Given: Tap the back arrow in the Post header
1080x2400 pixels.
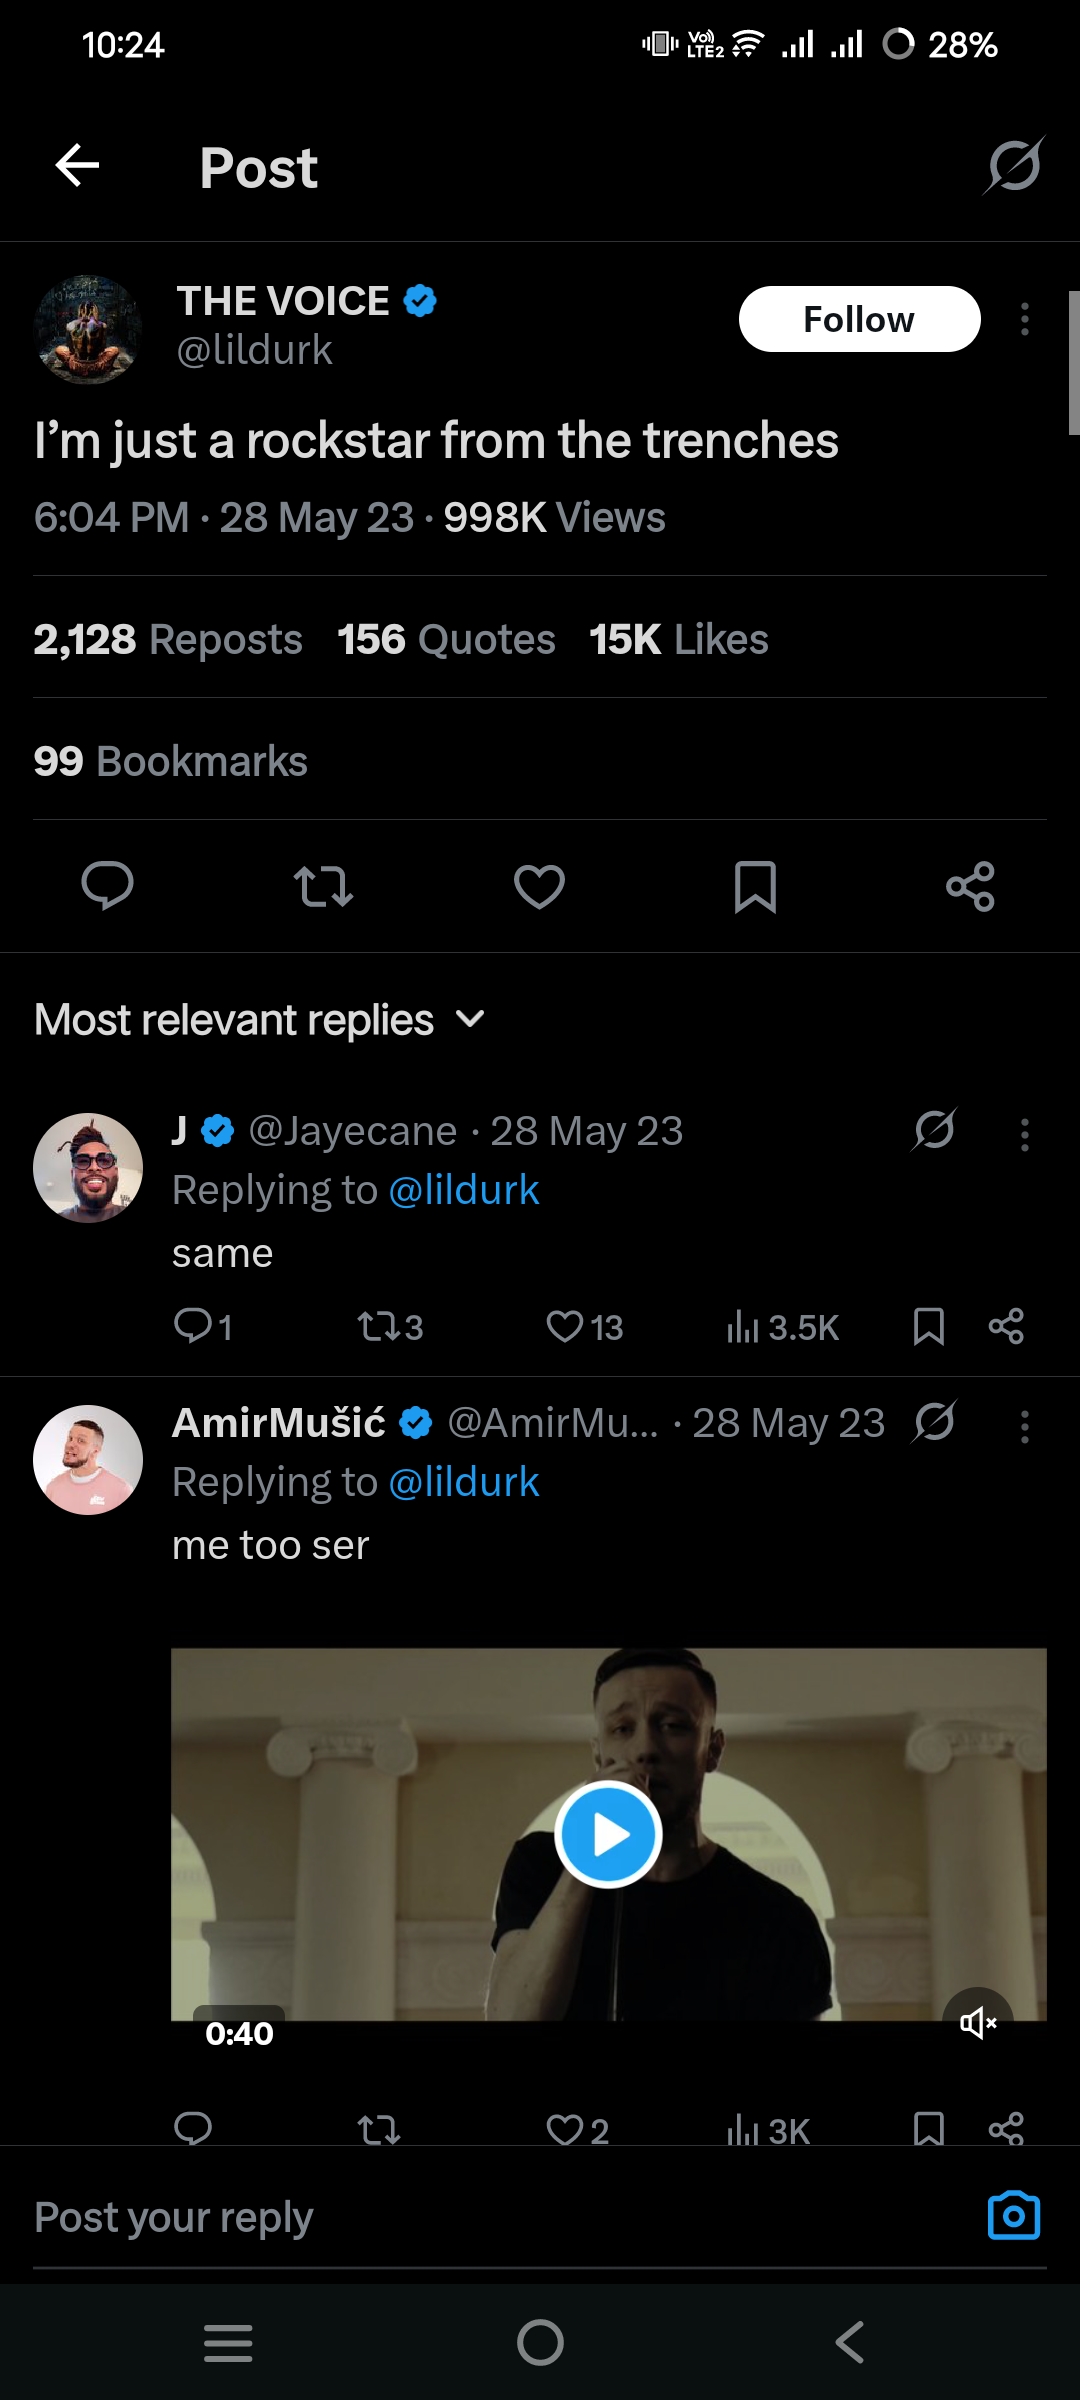Looking at the screenshot, I should tap(77, 166).
